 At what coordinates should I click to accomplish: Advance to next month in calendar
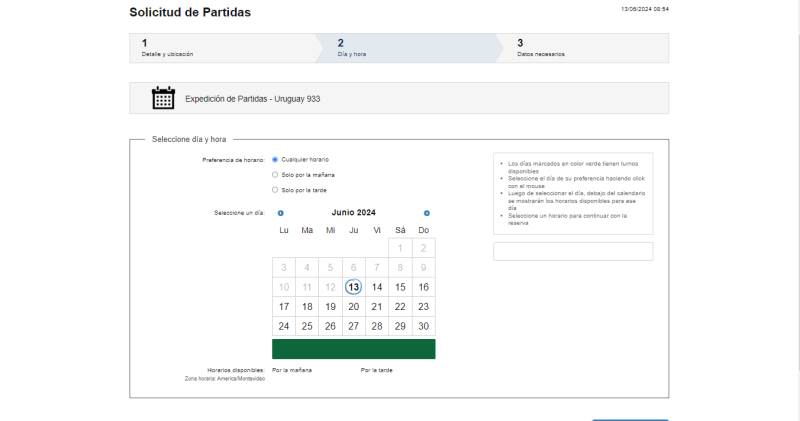tap(426, 213)
